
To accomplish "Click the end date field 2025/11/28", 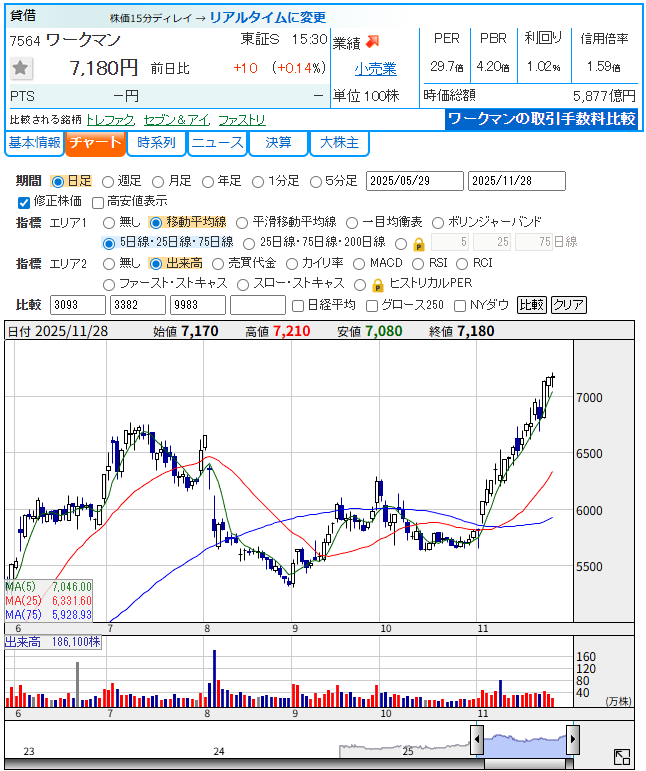I will coord(517,181).
